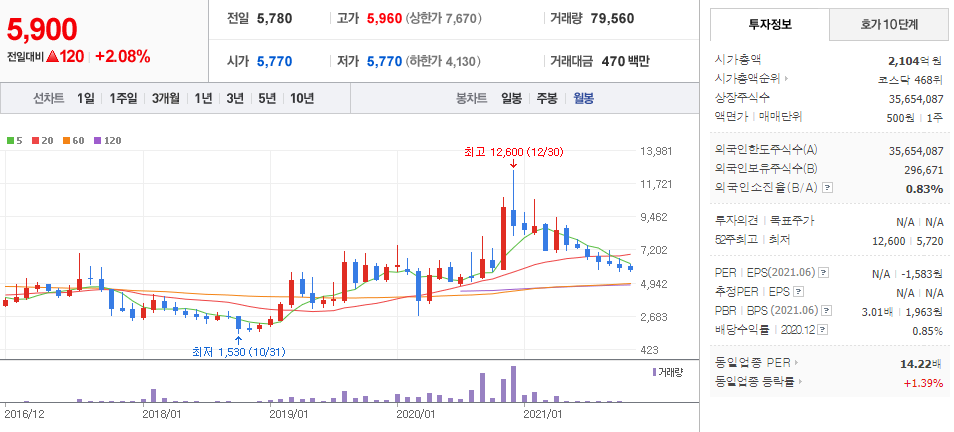Expand the 동일업종 등락률 arrow link
Image resolution: width=954 pixels, height=432 pixels.
(x=799, y=381)
